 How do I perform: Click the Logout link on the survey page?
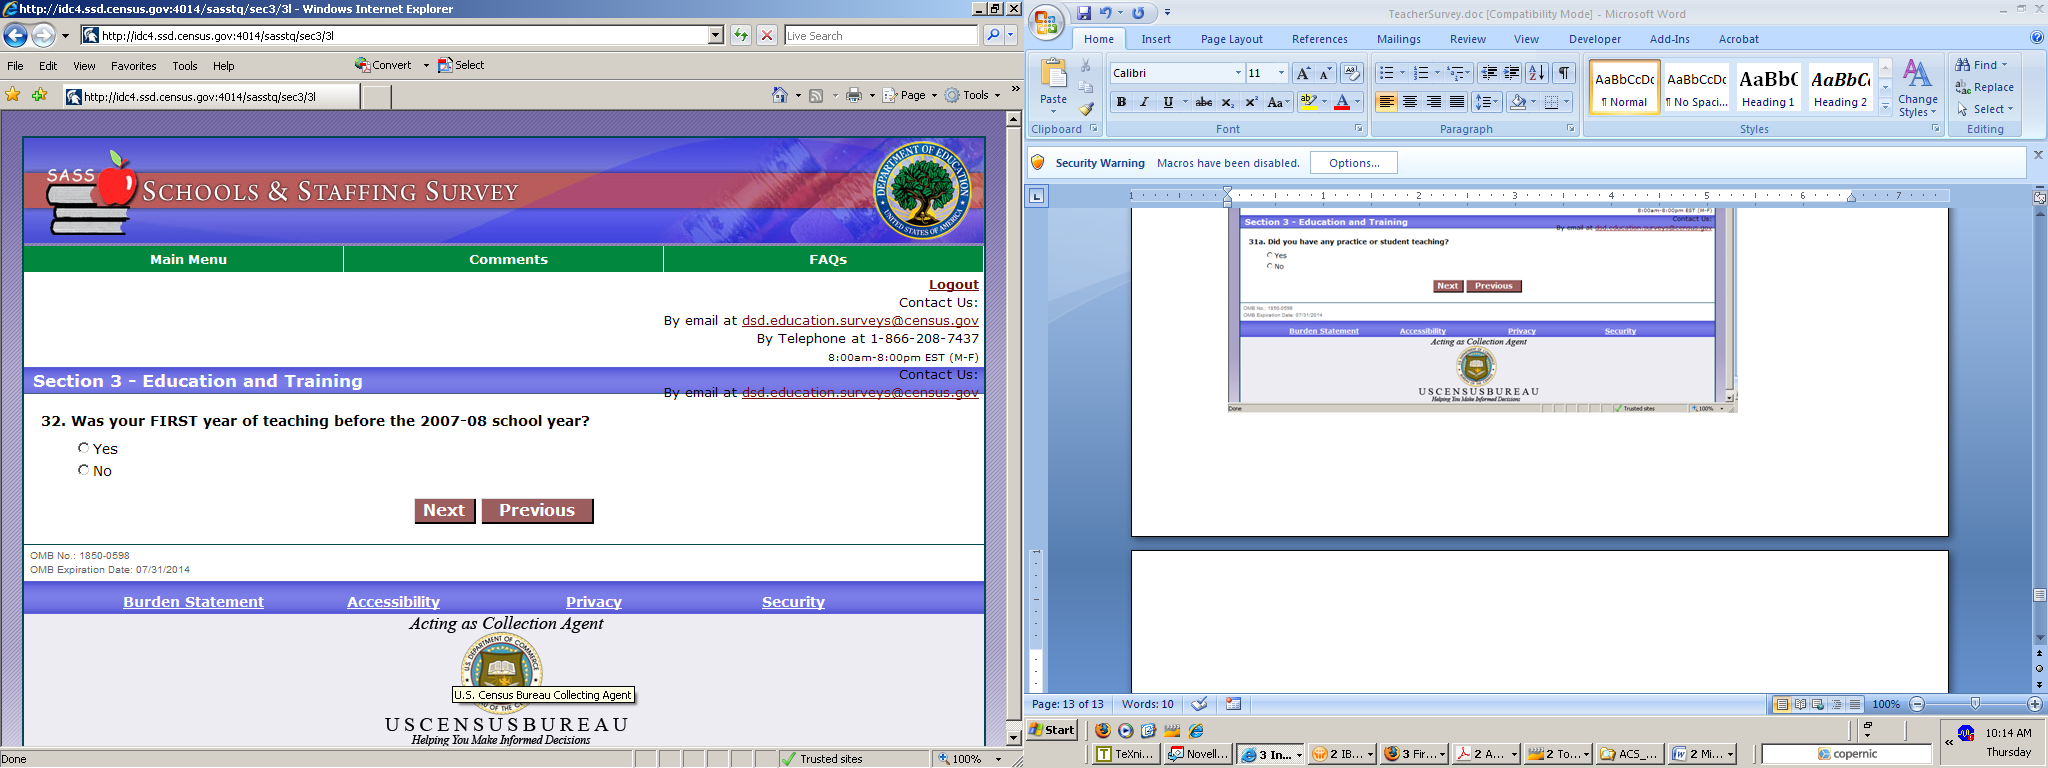click(x=953, y=284)
